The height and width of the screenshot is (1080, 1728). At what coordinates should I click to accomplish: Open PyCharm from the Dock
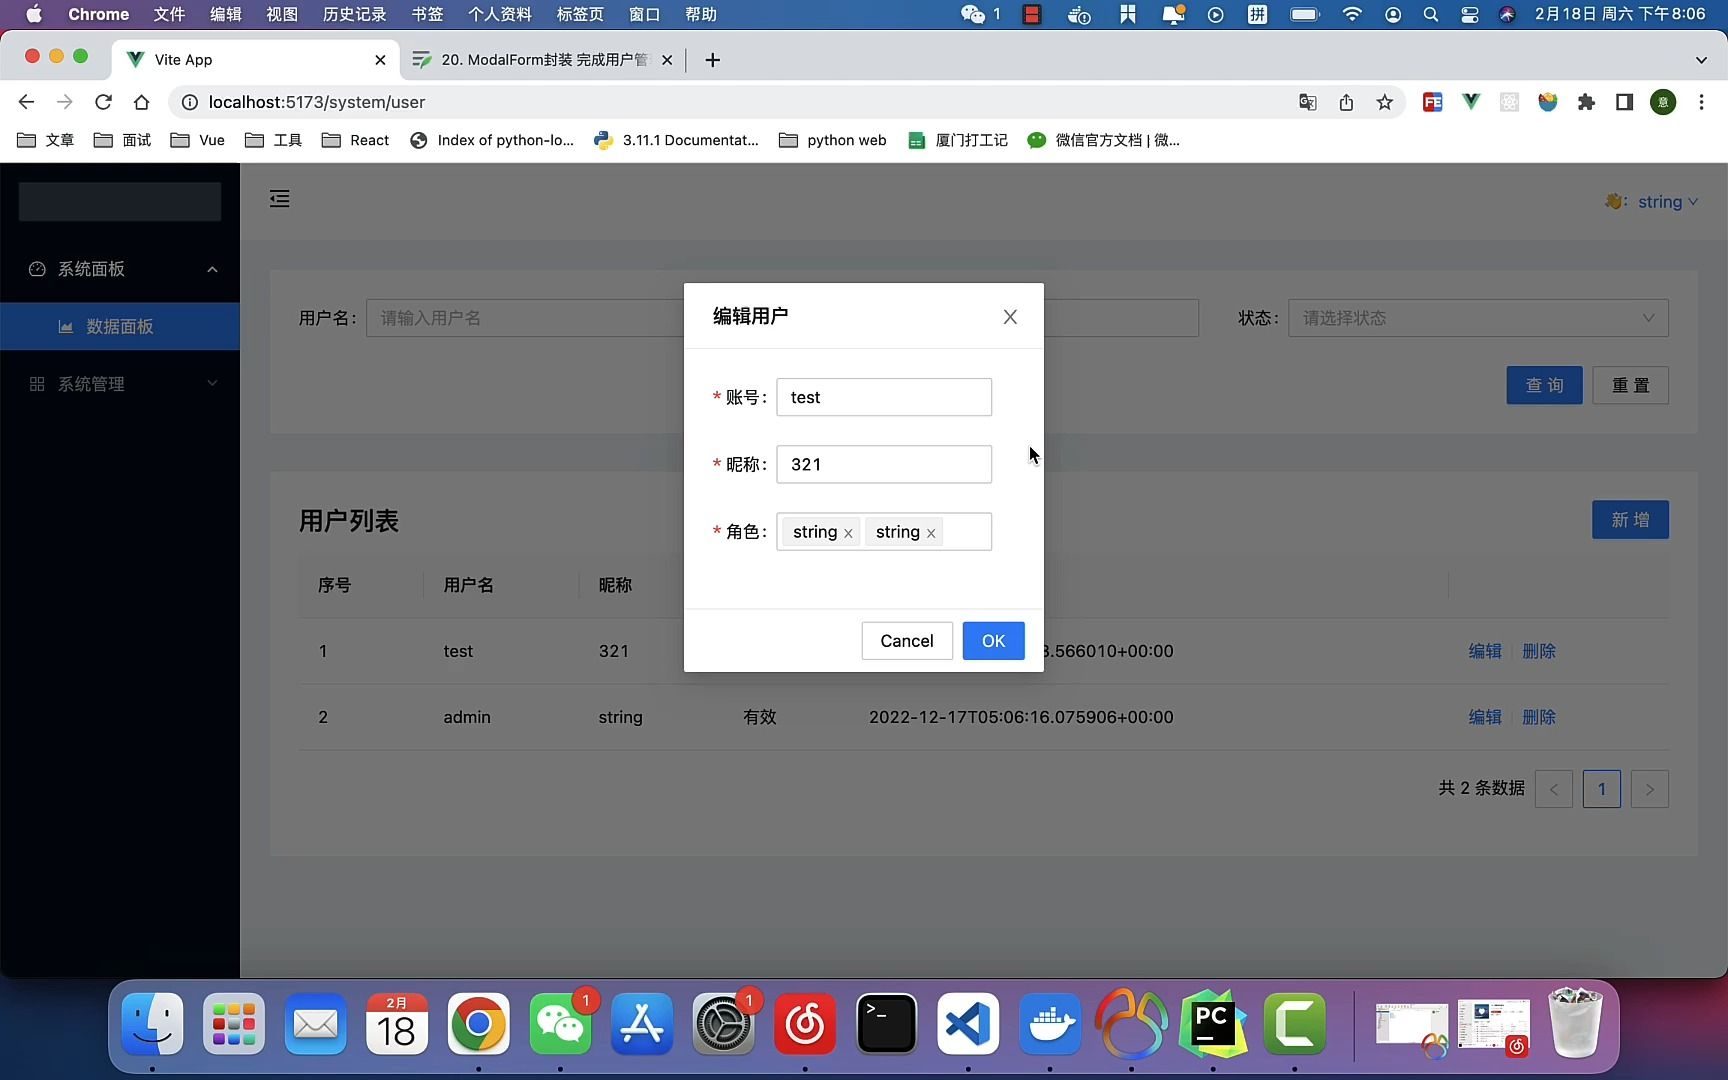coord(1212,1024)
